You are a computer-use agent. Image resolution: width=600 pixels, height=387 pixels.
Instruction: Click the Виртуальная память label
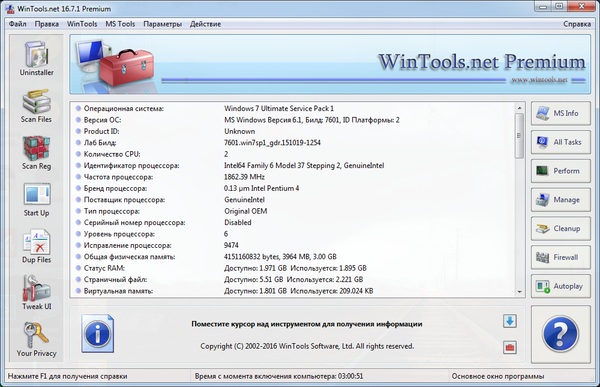[118, 291]
